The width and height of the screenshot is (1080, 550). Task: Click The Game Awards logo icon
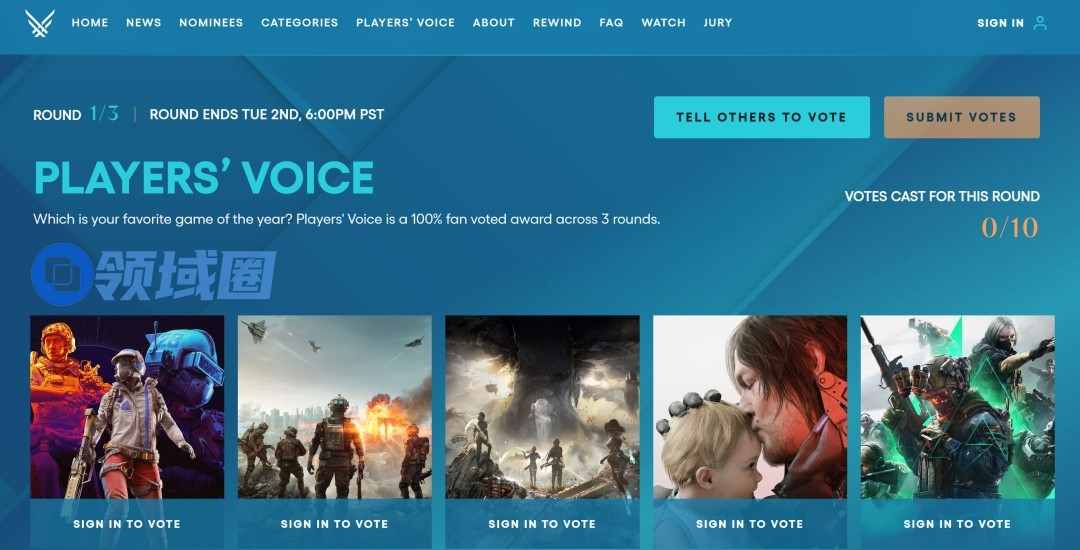click(x=39, y=23)
